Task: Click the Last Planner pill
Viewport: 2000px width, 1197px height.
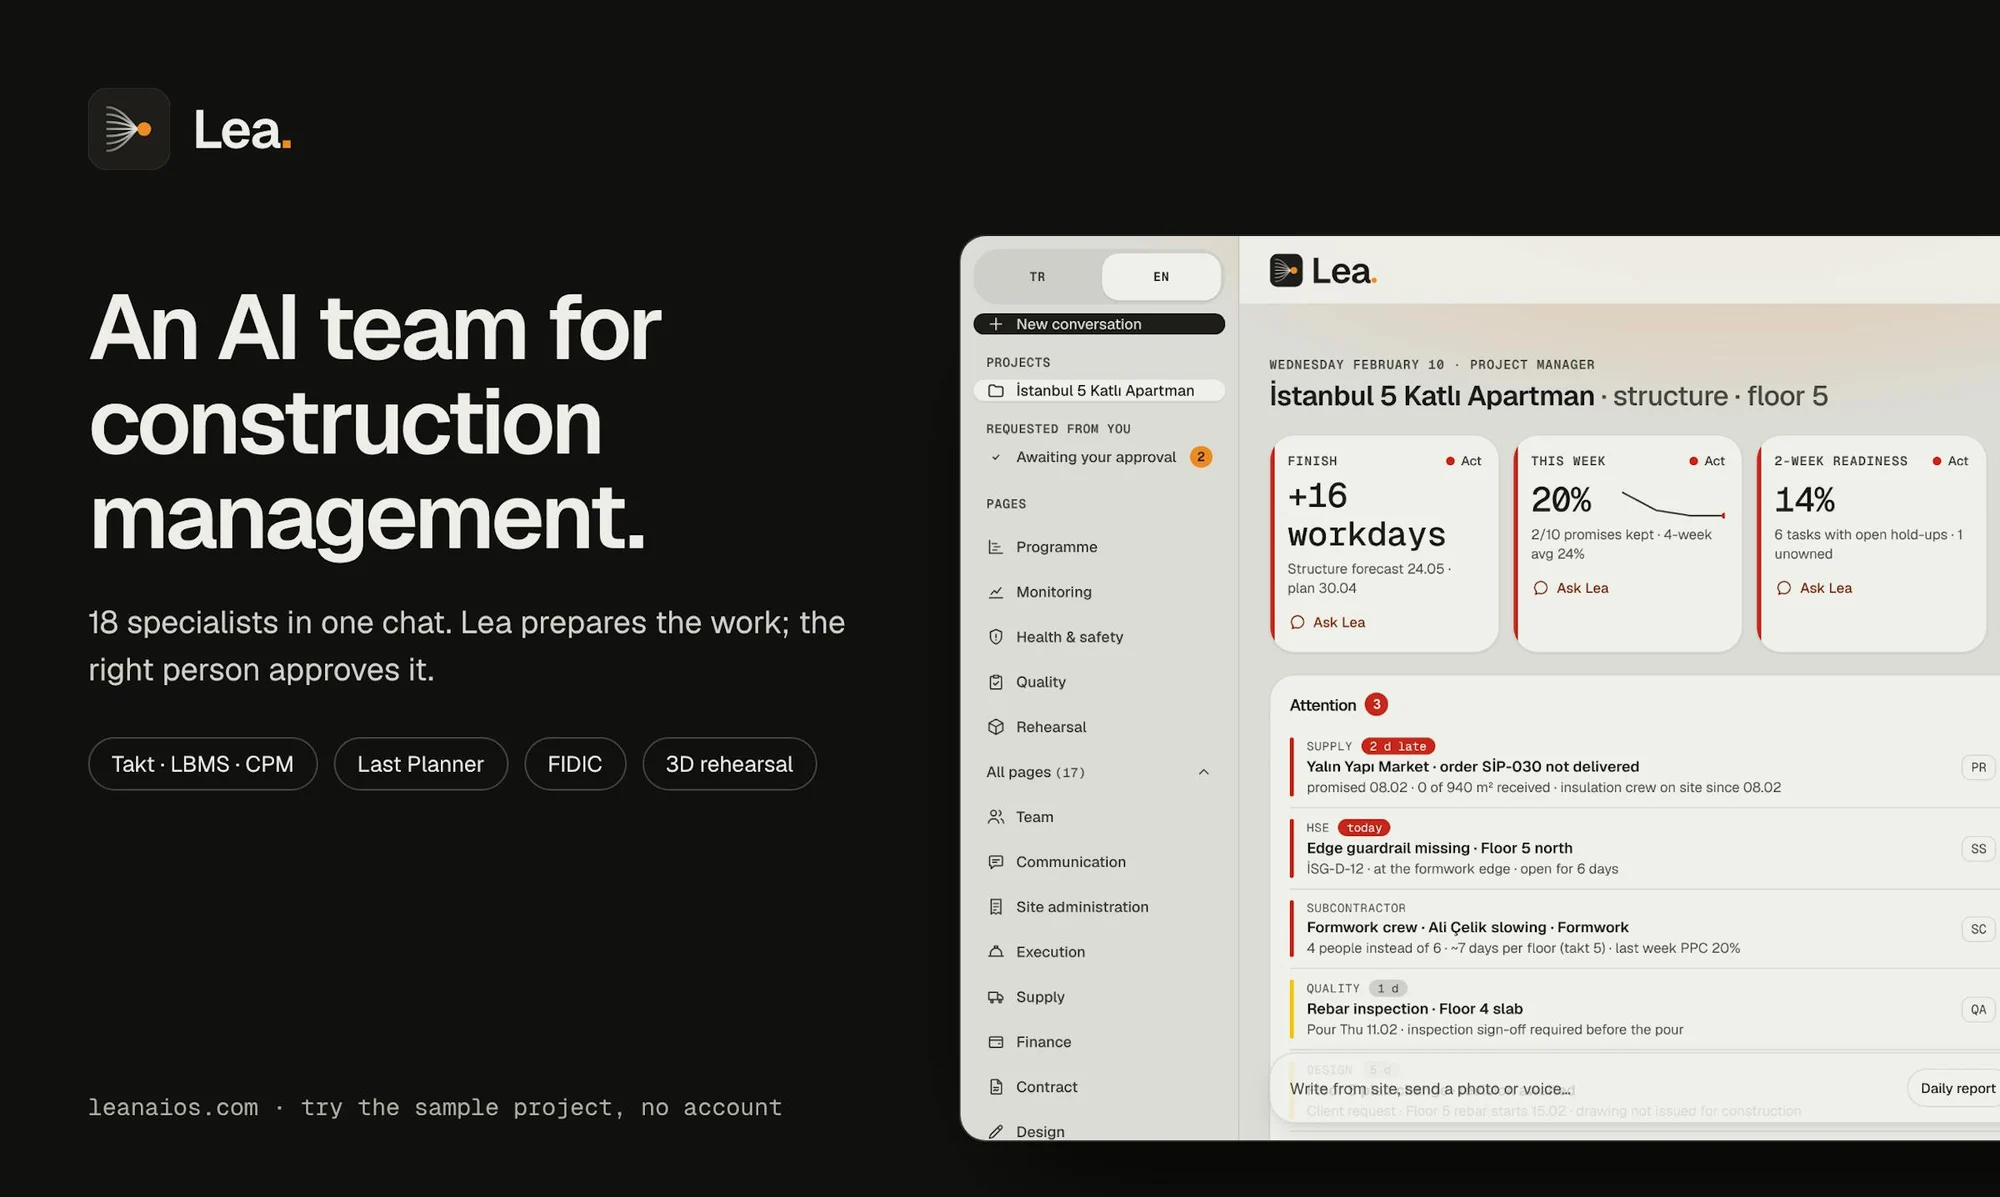Action: click(x=421, y=764)
